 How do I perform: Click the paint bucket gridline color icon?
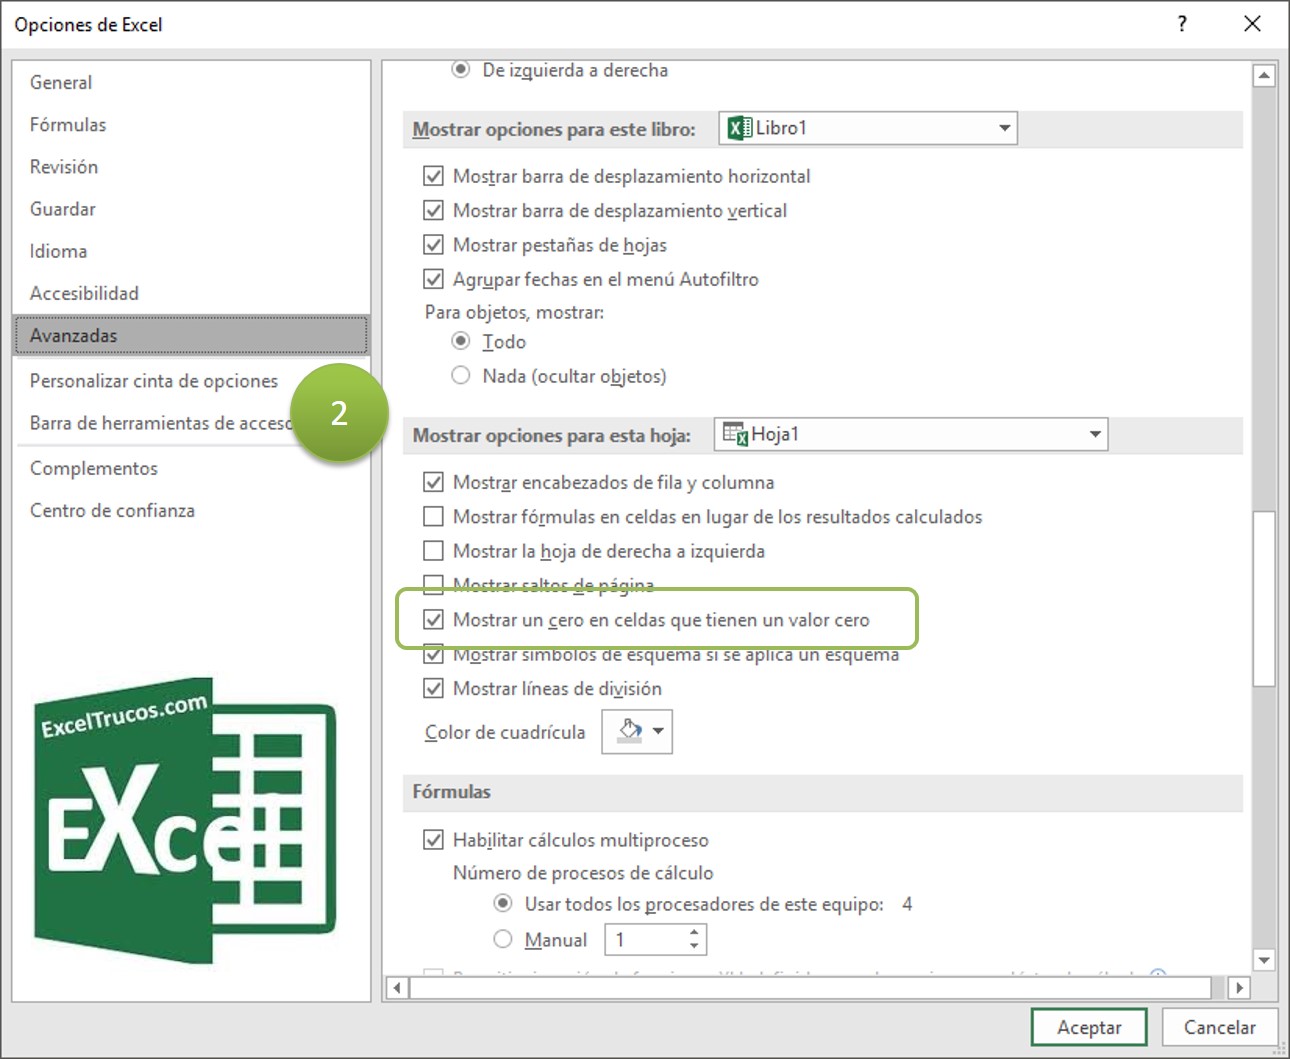click(629, 731)
